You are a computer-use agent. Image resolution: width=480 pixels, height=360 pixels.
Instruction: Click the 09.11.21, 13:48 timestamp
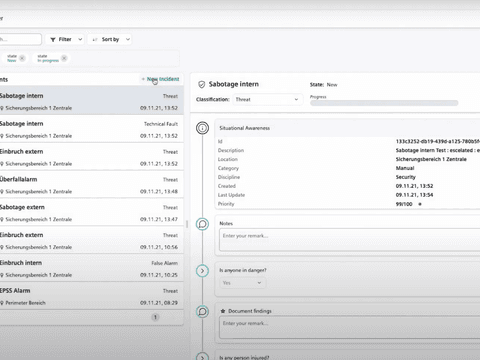tap(159, 192)
